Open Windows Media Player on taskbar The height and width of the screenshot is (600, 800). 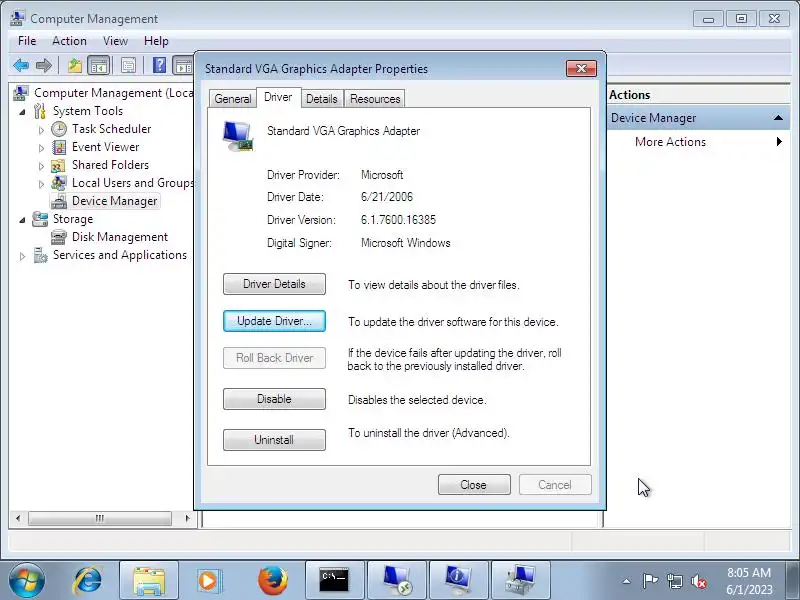pyautogui.click(x=208, y=580)
